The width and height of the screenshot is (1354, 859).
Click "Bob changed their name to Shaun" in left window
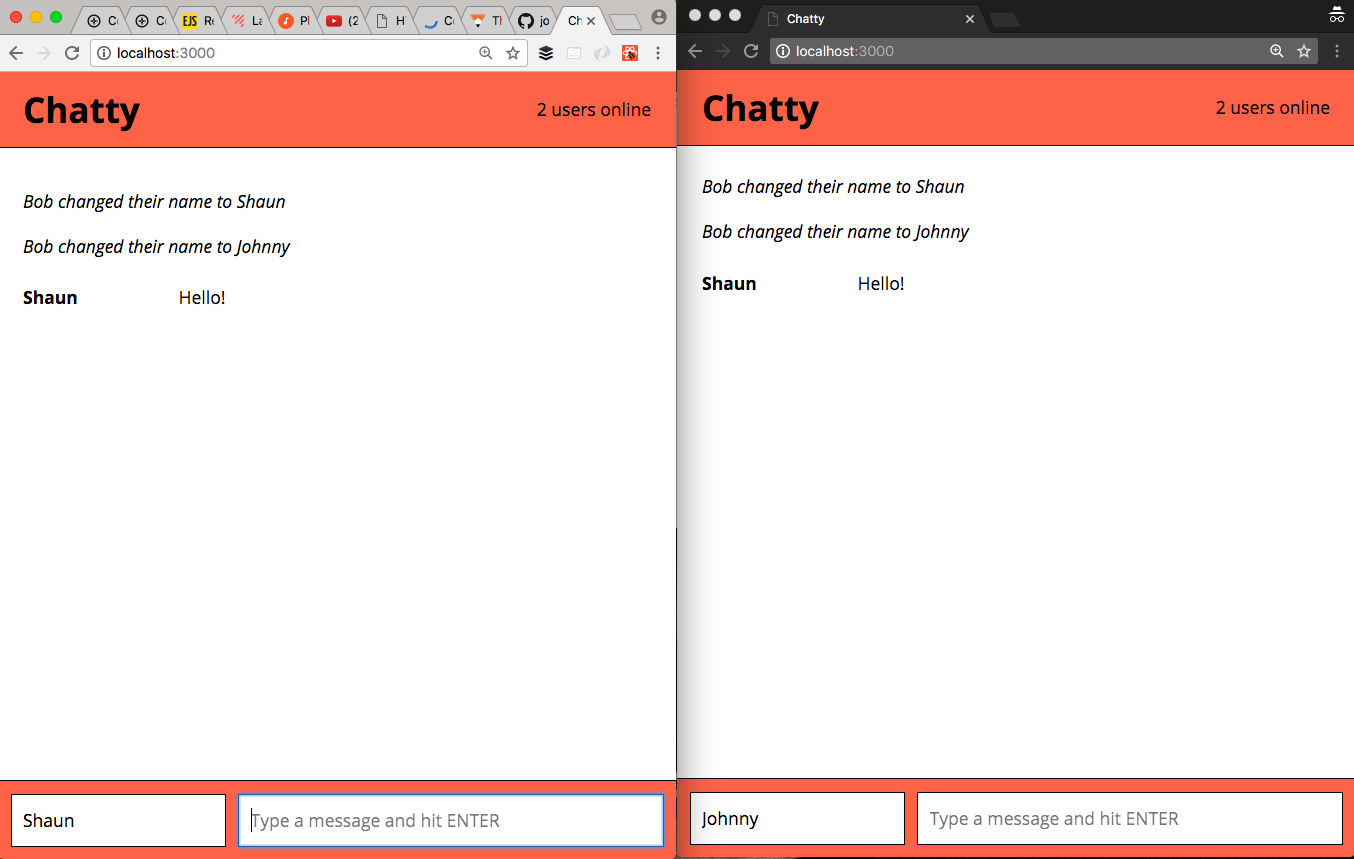click(154, 202)
